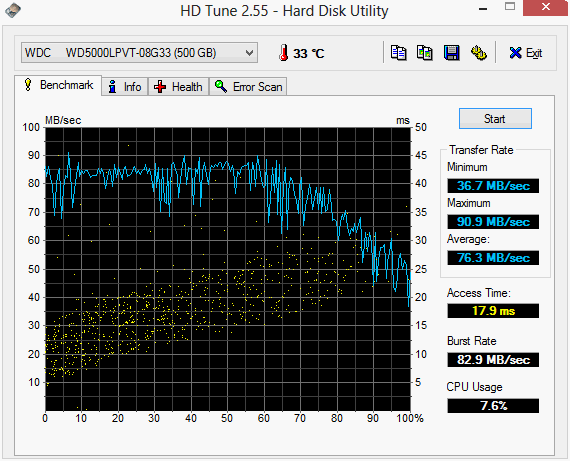Click the Access Time 17.9 ms field
Image resolution: width=570 pixels, height=461 pixels.
[493, 311]
